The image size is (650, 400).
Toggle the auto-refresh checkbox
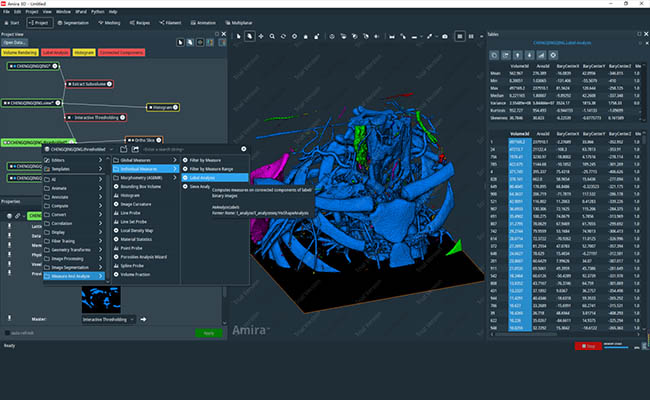[x=7, y=333]
